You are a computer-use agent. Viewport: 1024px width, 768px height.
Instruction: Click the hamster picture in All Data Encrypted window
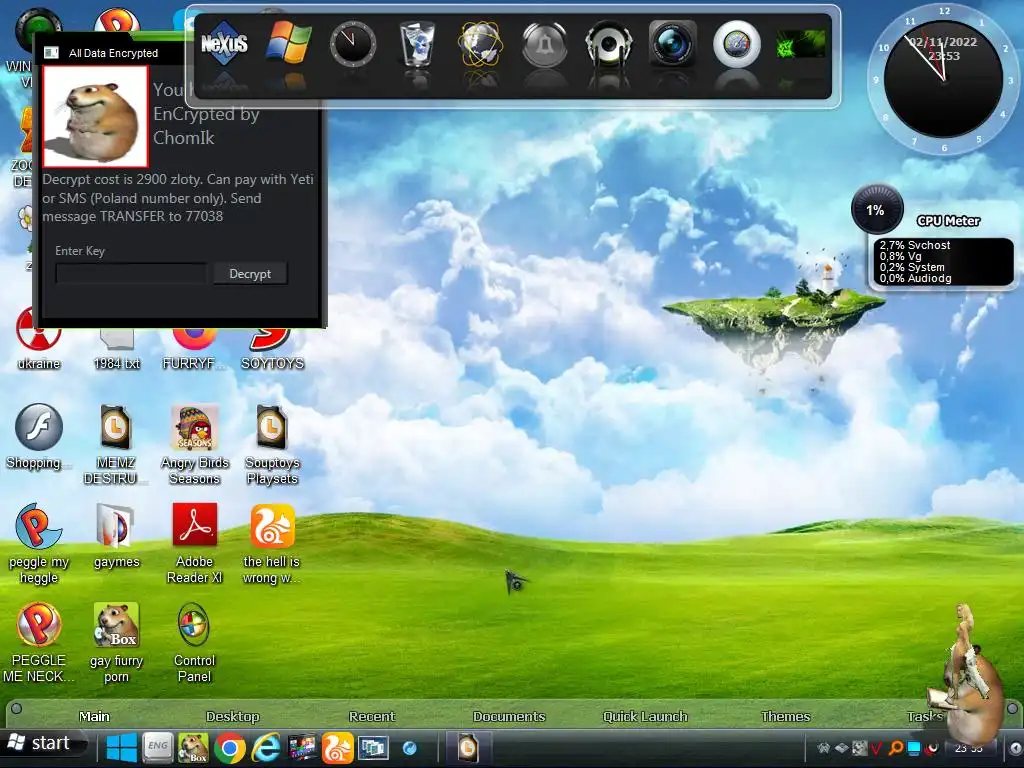(95, 116)
